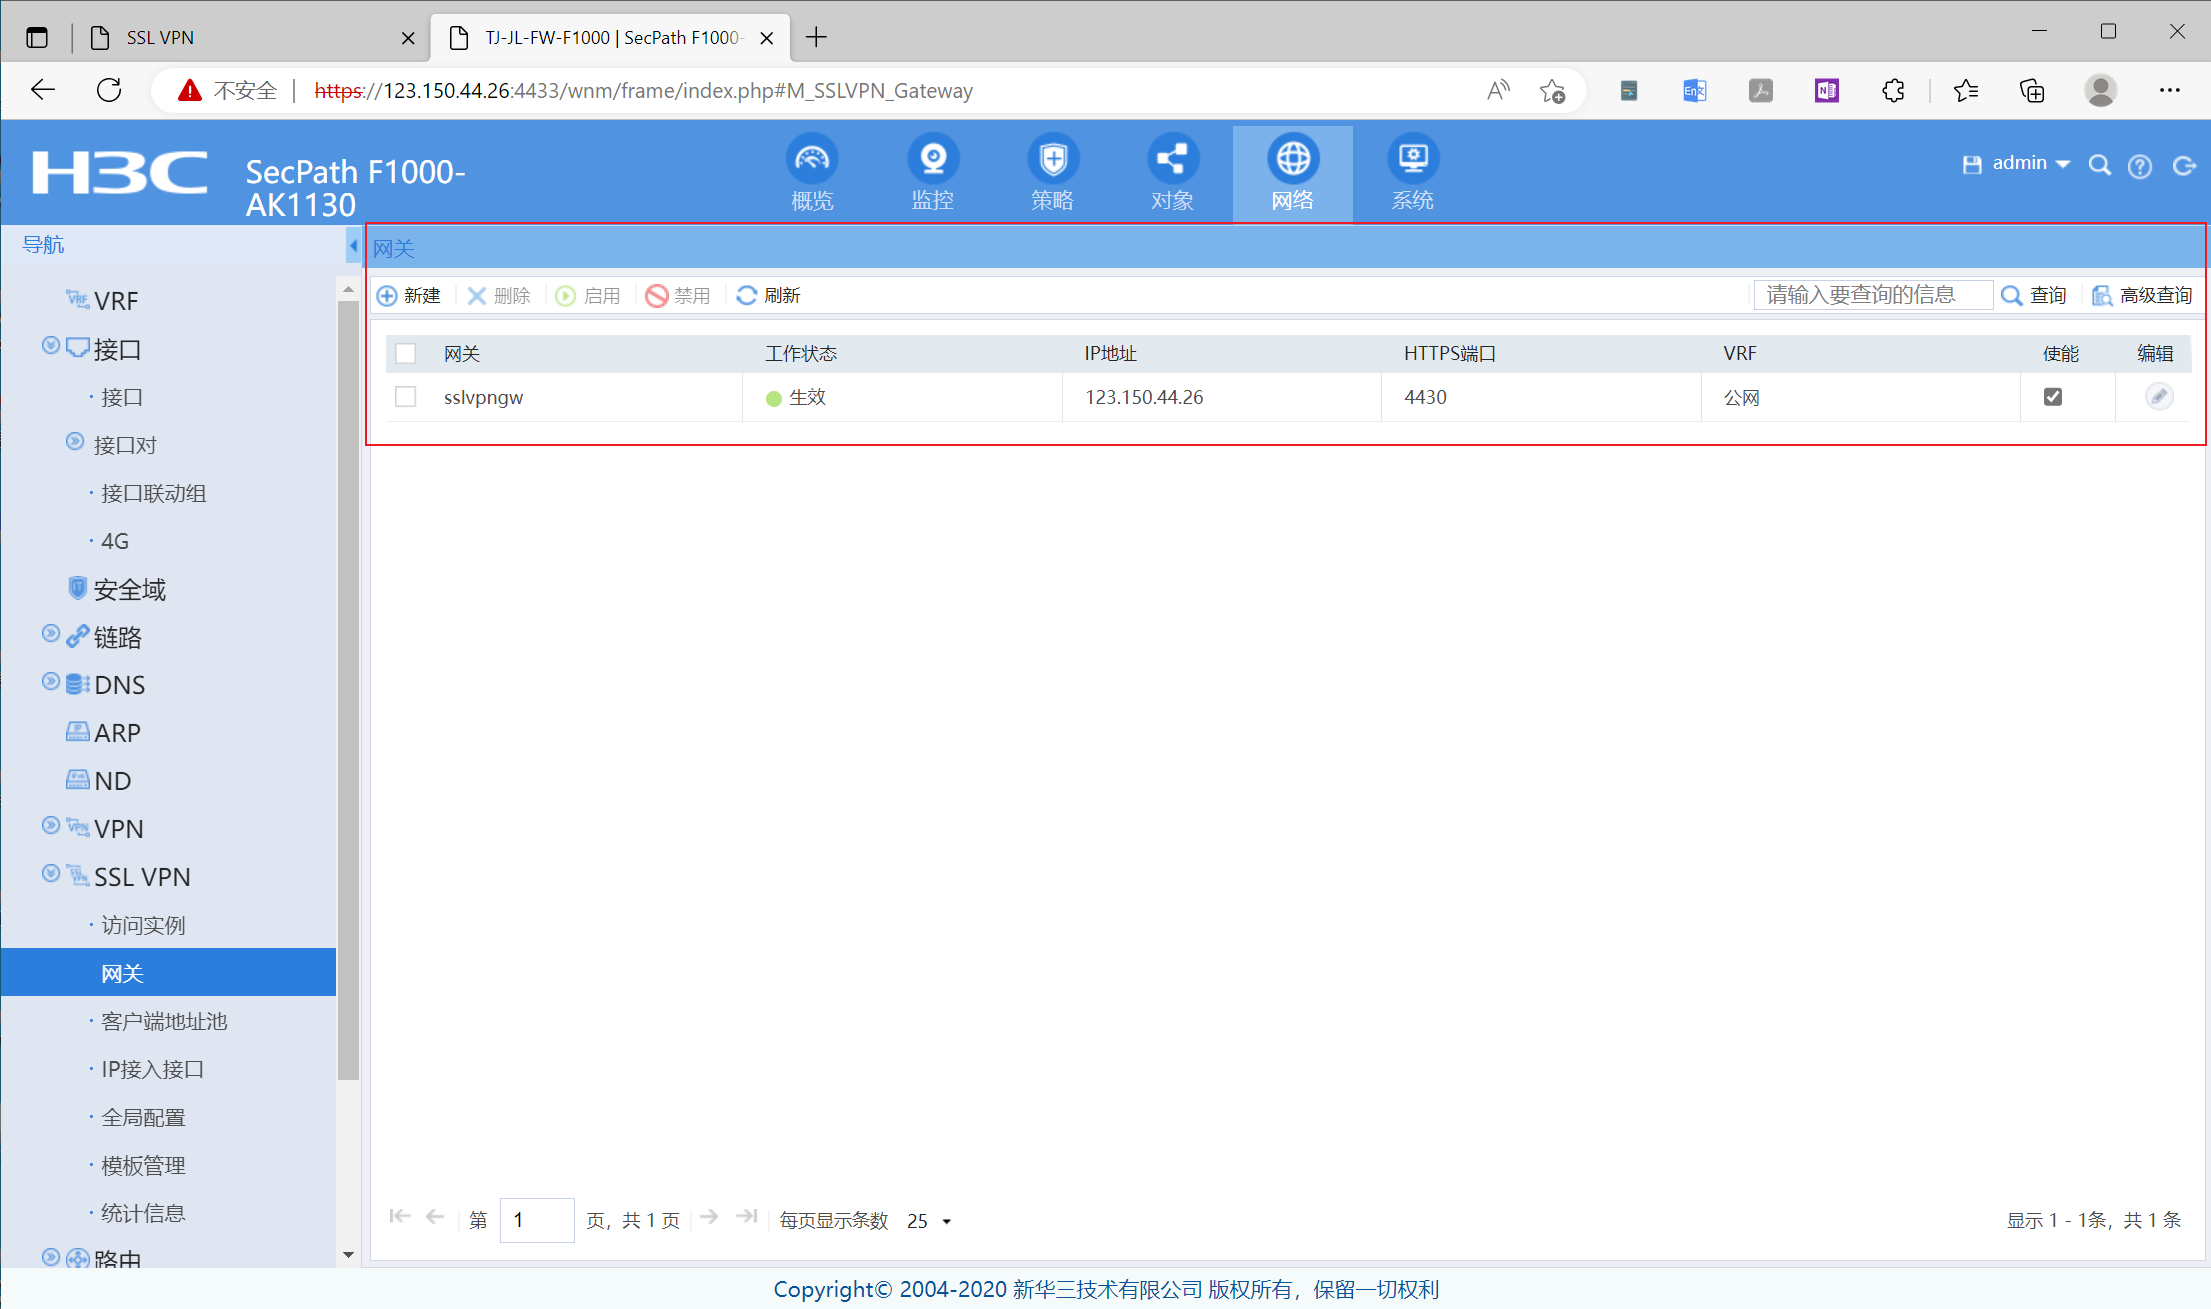The height and width of the screenshot is (1309, 2211).
Task: Open the 每页显示条数 page size dropdown
Action: (x=930, y=1221)
